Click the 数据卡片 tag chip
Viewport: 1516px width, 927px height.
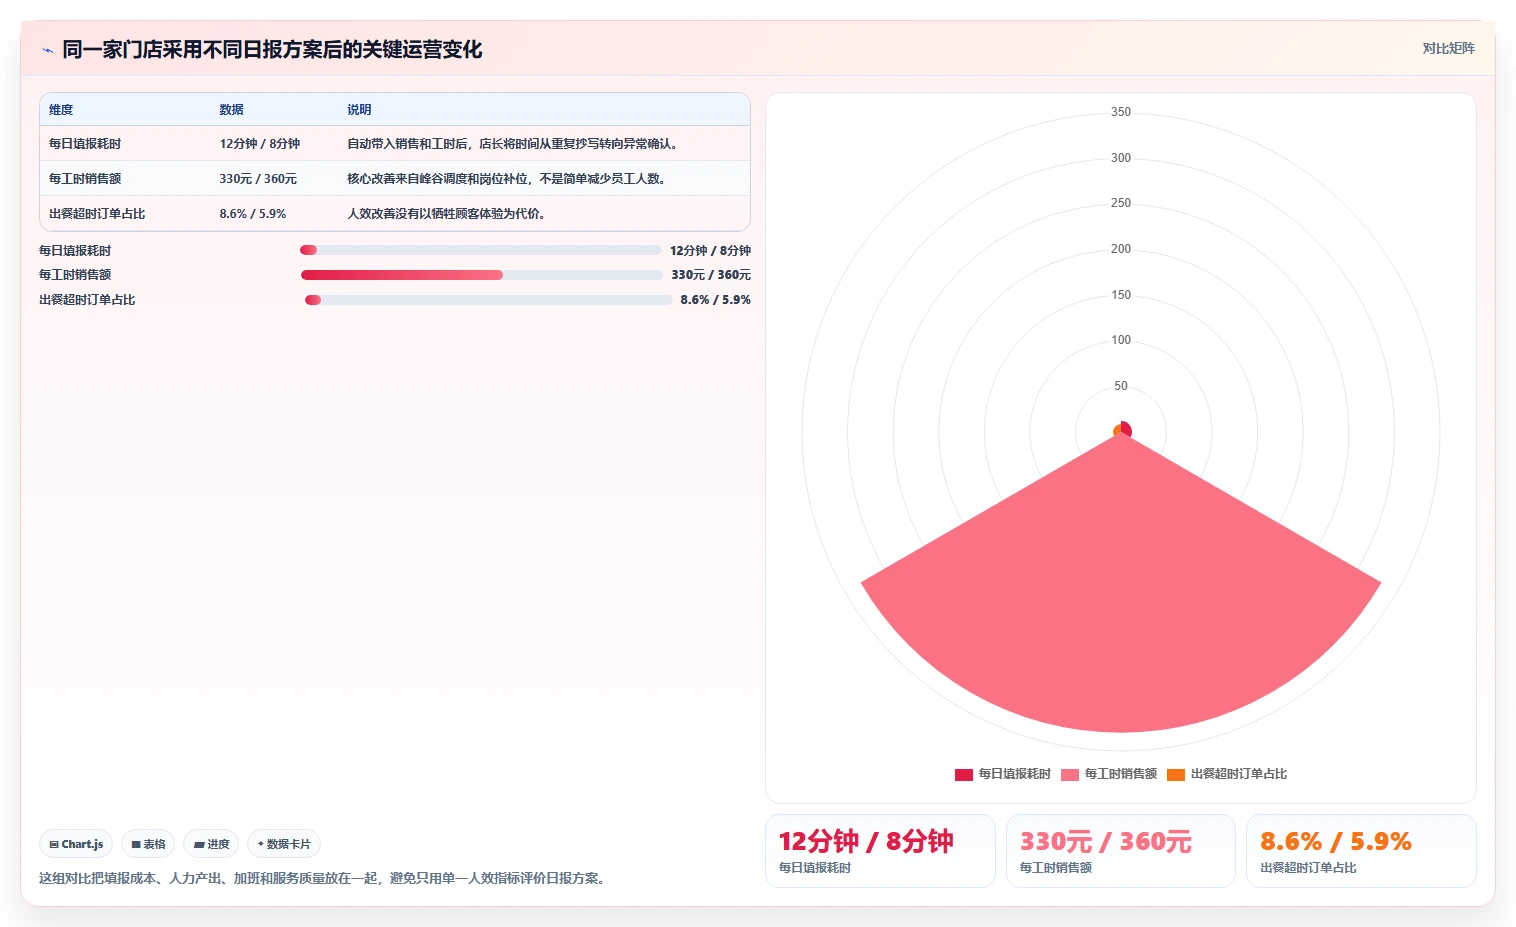(284, 844)
